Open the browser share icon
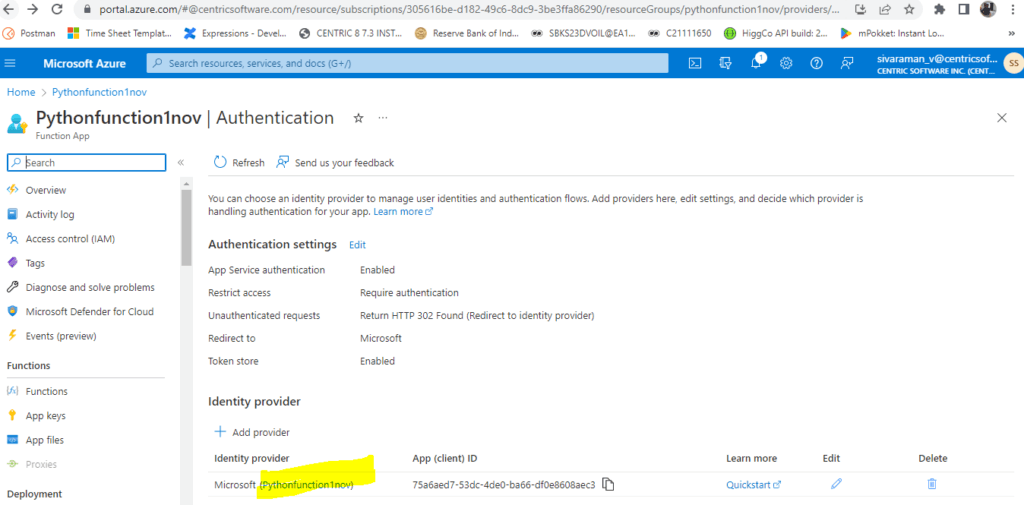The height and width of the screenshot is (505, 1024). pos(885,10)
